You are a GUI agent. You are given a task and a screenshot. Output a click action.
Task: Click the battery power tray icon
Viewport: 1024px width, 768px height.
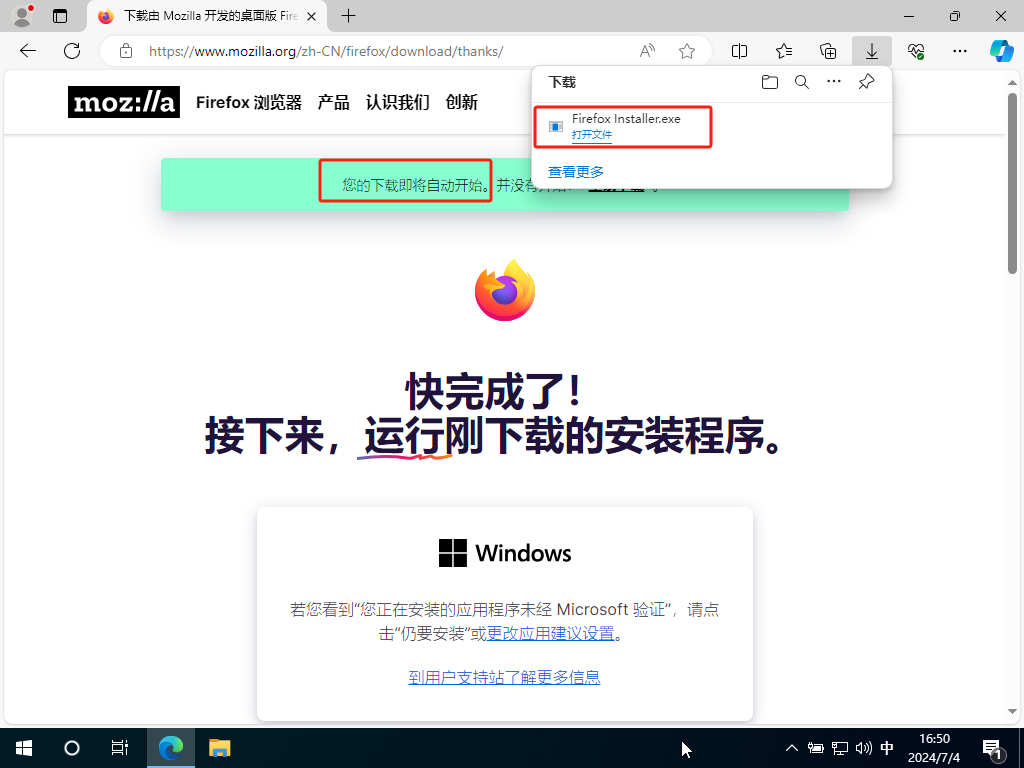click(x=816, y=748)
